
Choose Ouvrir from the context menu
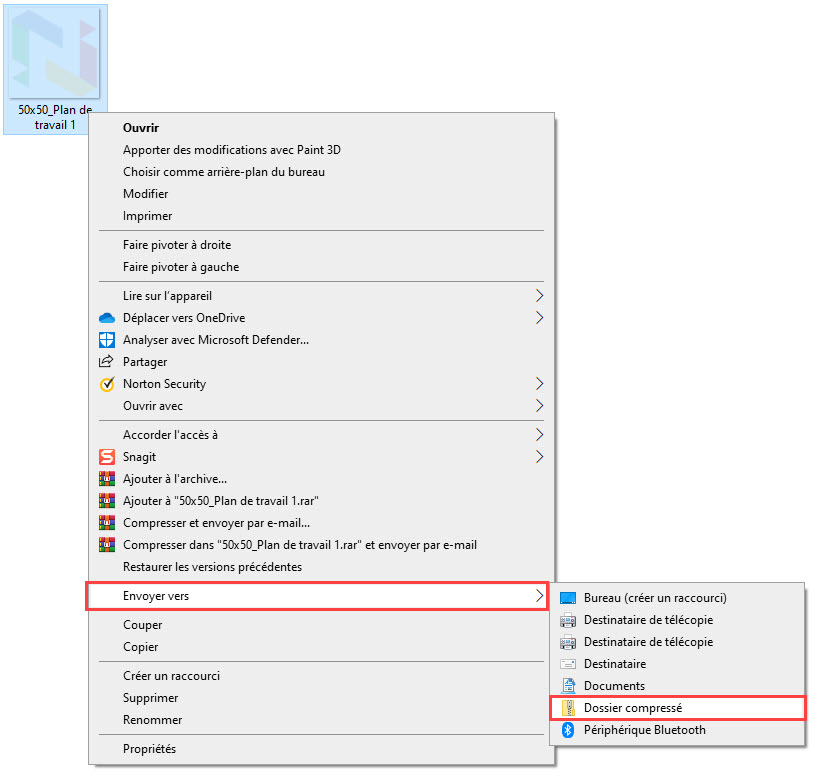[141, 128]
